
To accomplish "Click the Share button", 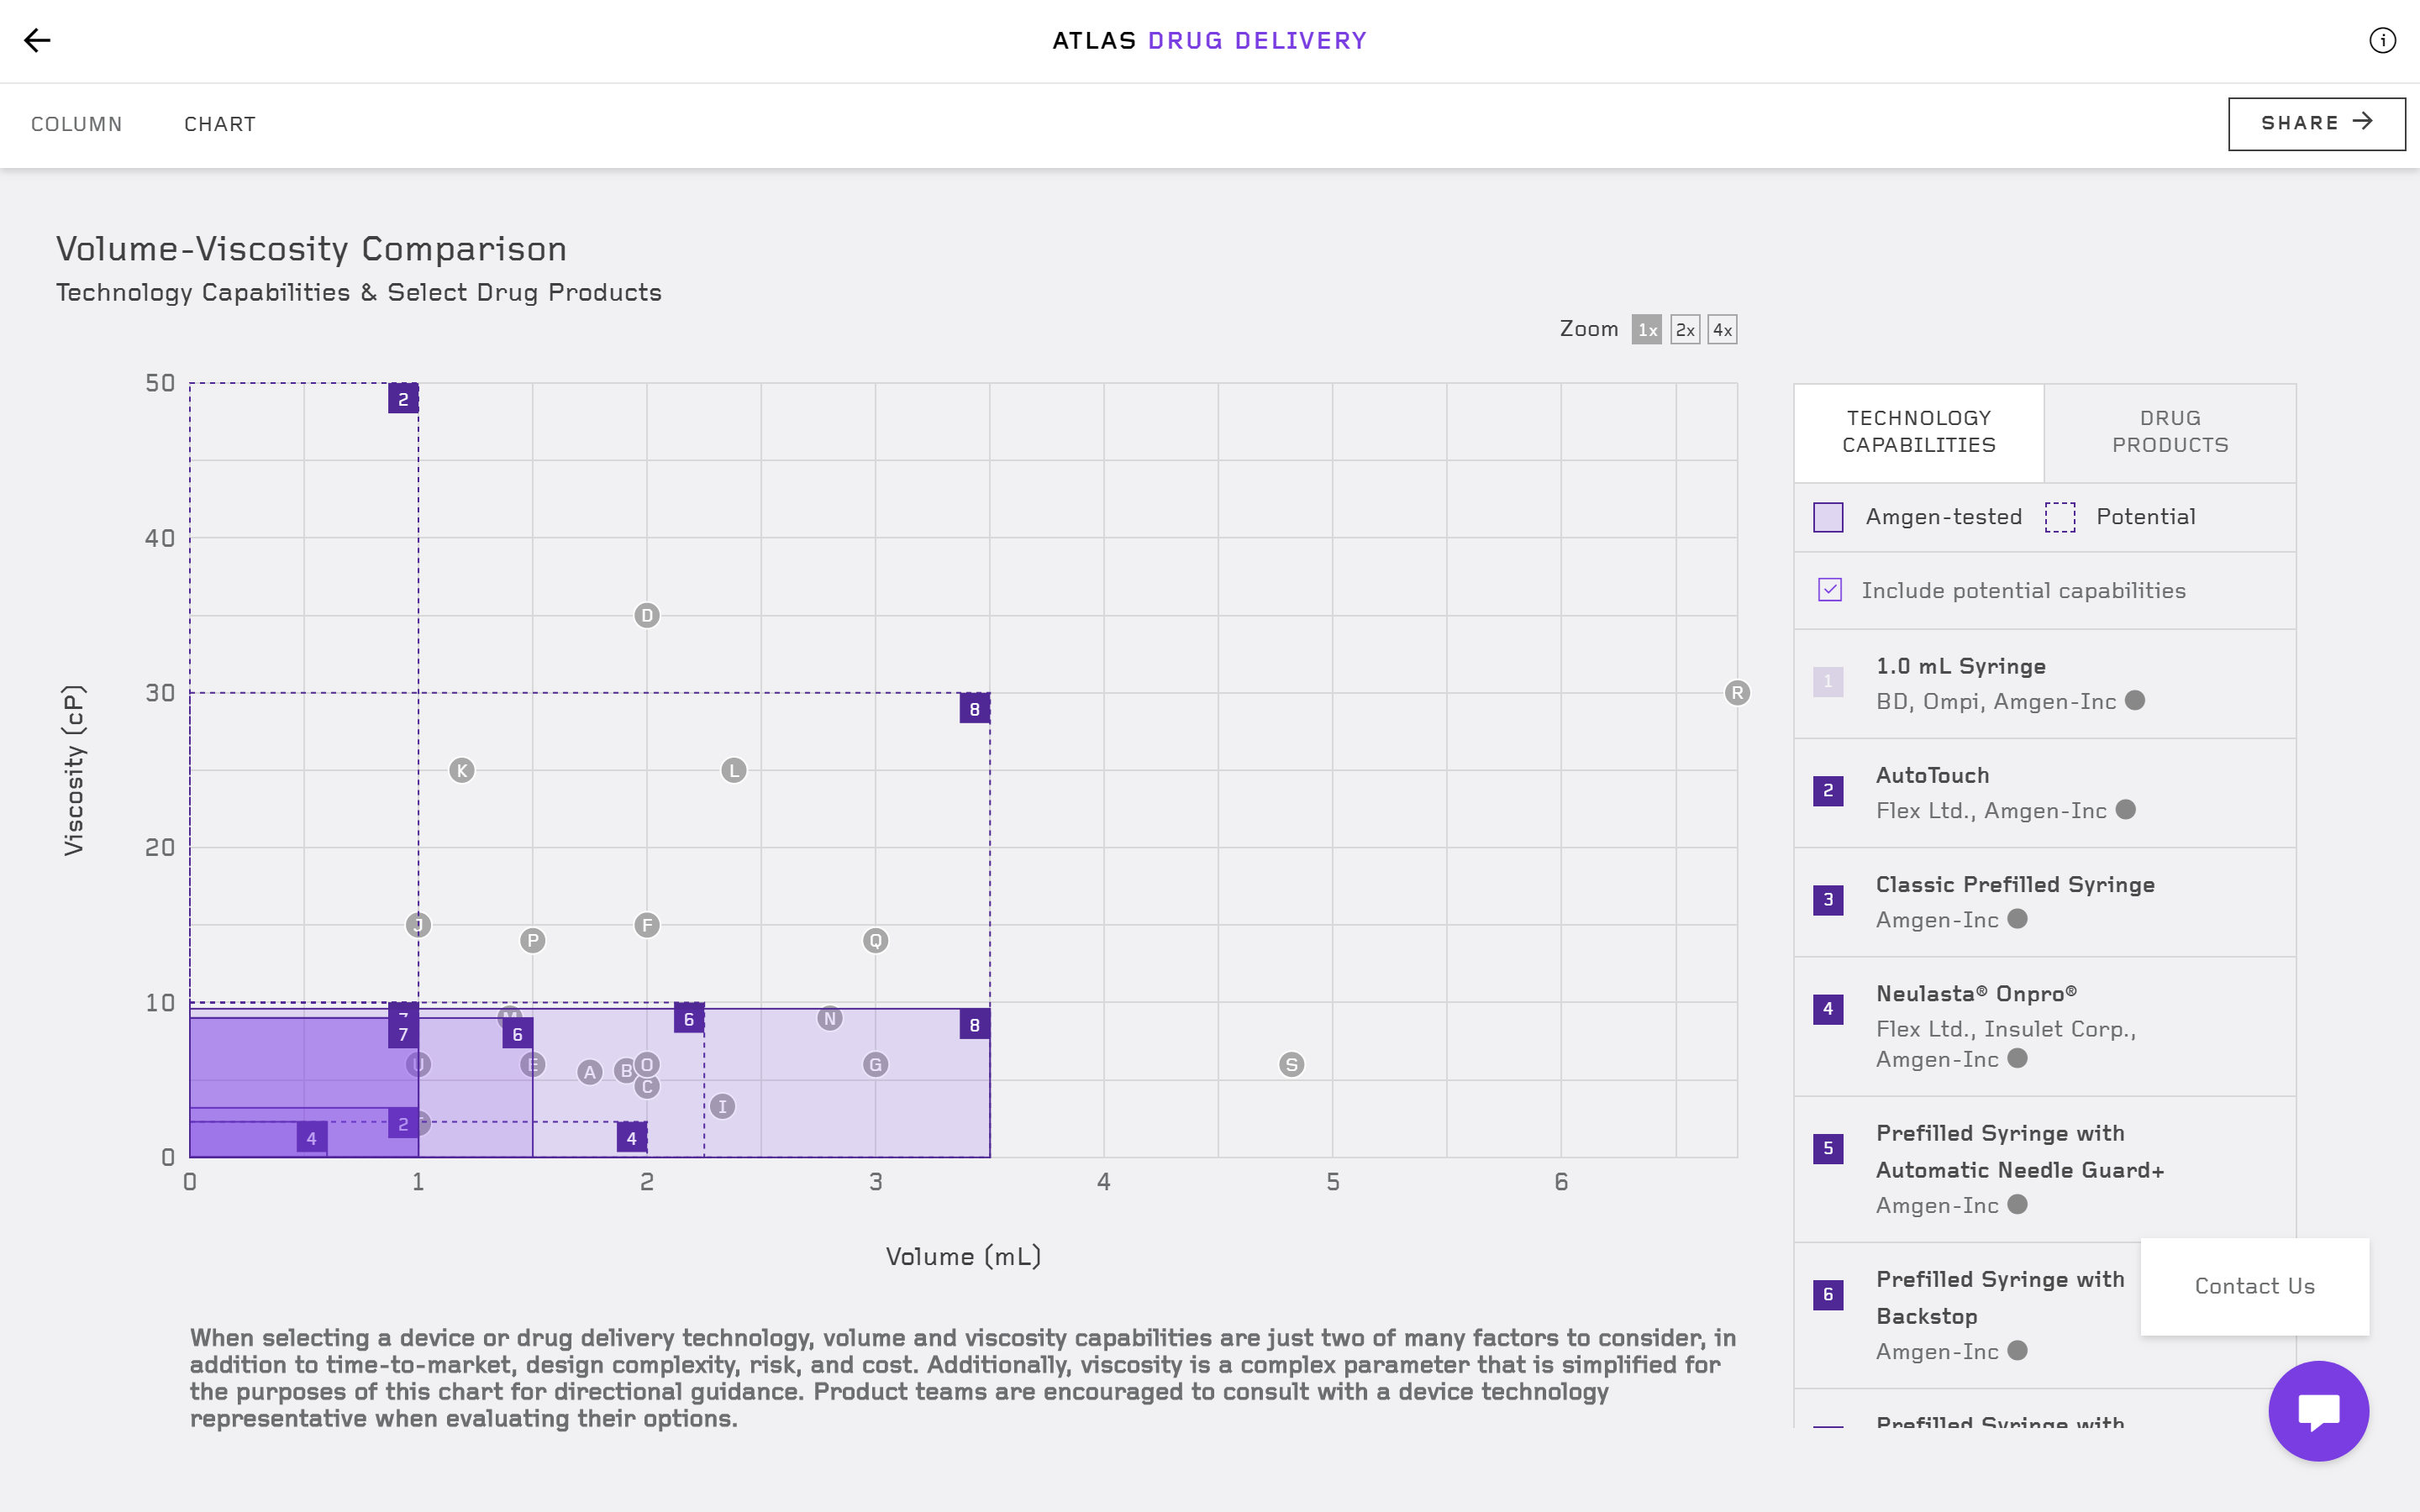I will (x=2316, y=123).
